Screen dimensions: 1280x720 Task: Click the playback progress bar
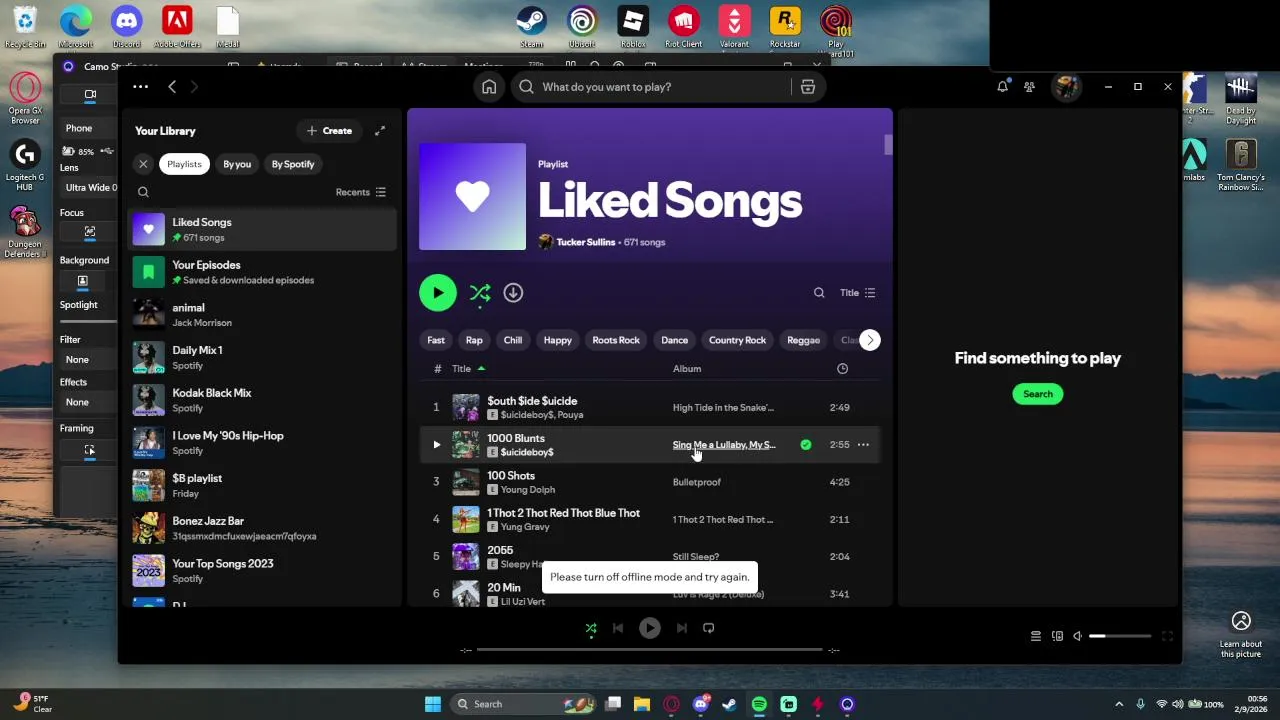[x=649, y=650]
